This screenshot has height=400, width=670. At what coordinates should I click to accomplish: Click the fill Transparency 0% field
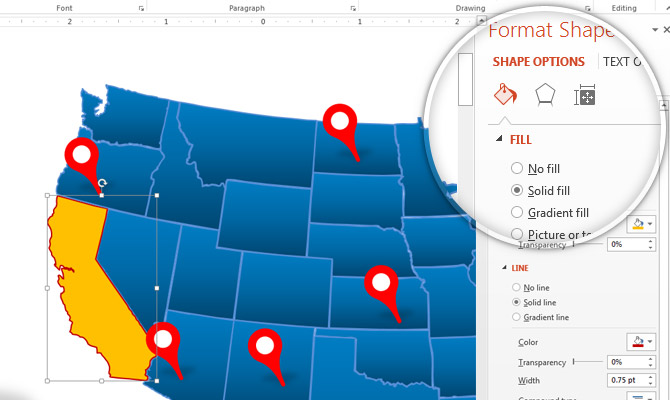627,244
